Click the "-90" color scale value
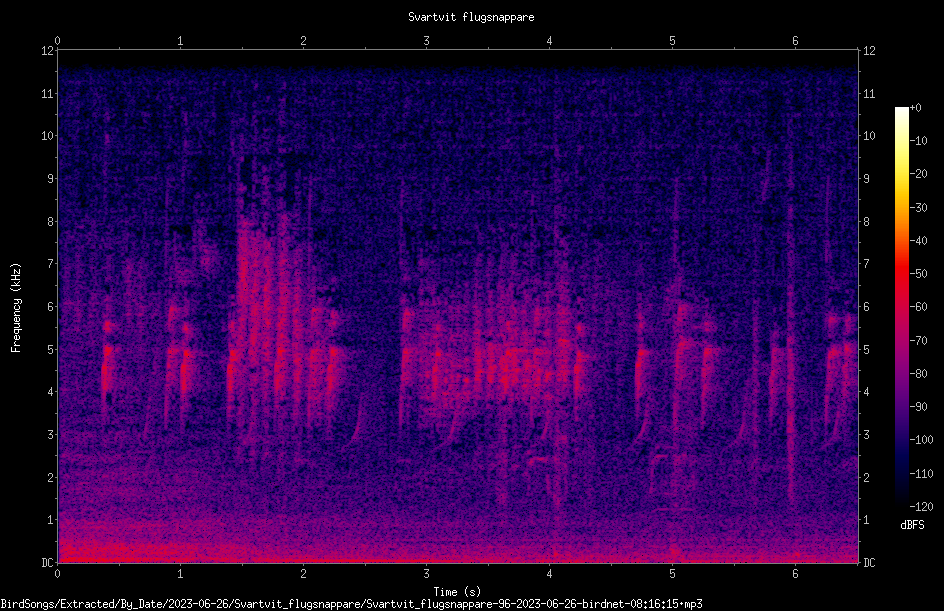 918,407
